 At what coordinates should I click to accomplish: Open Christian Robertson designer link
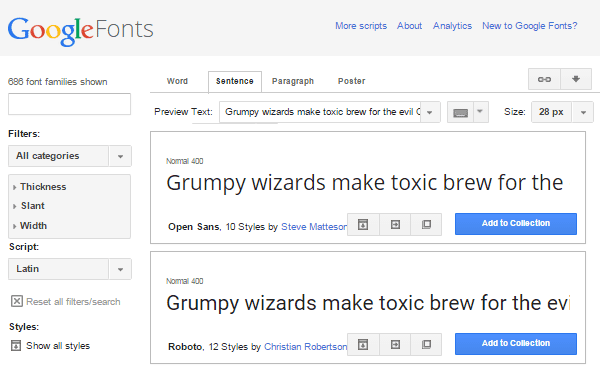[305, 347]
